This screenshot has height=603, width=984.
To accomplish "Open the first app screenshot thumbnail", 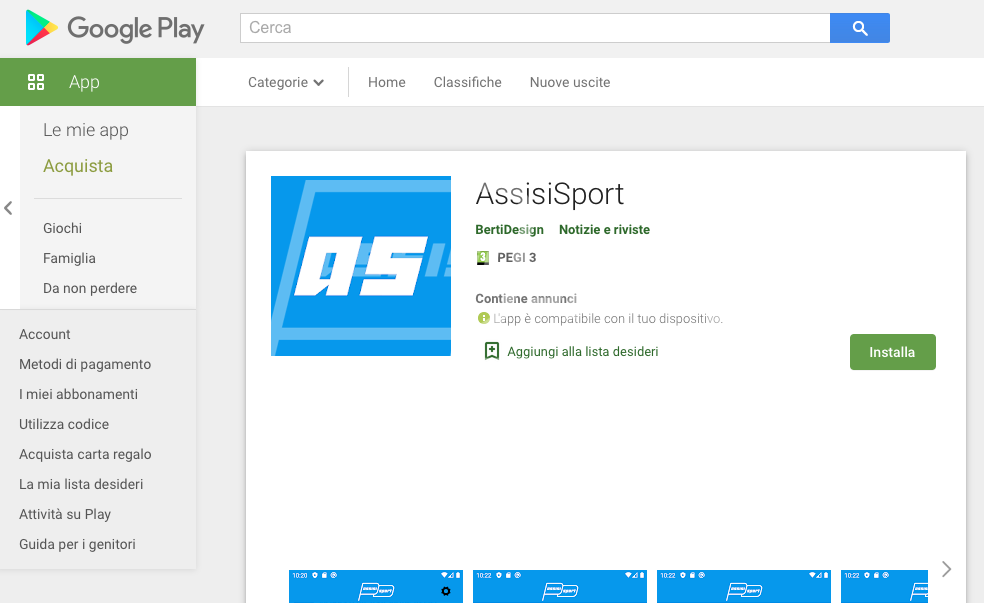I will tap(376, 586).
